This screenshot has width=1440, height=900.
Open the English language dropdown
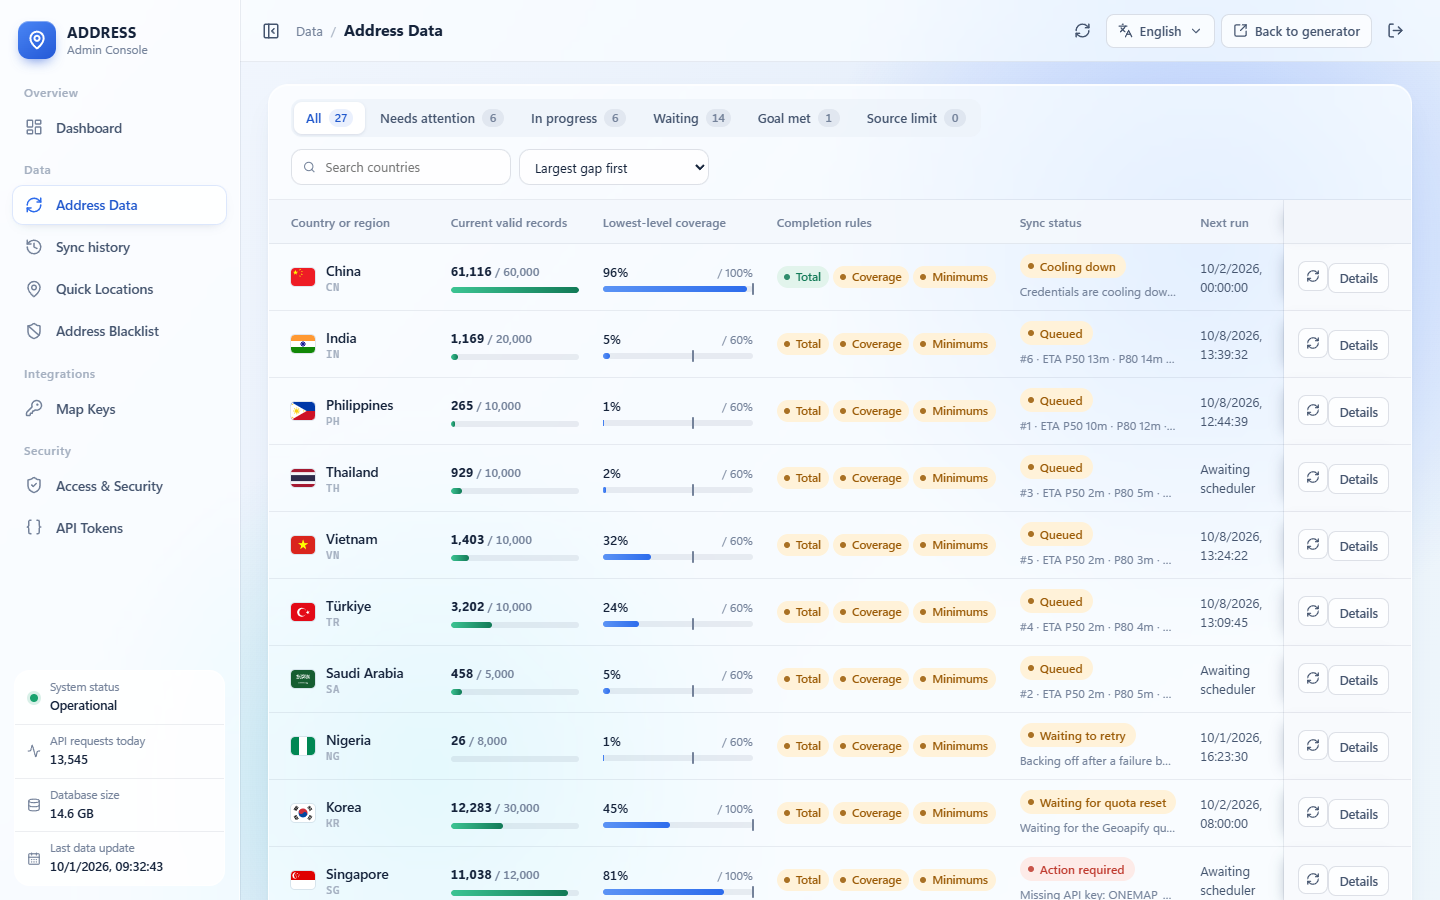pyautogui.click(x=1160, y=31)
